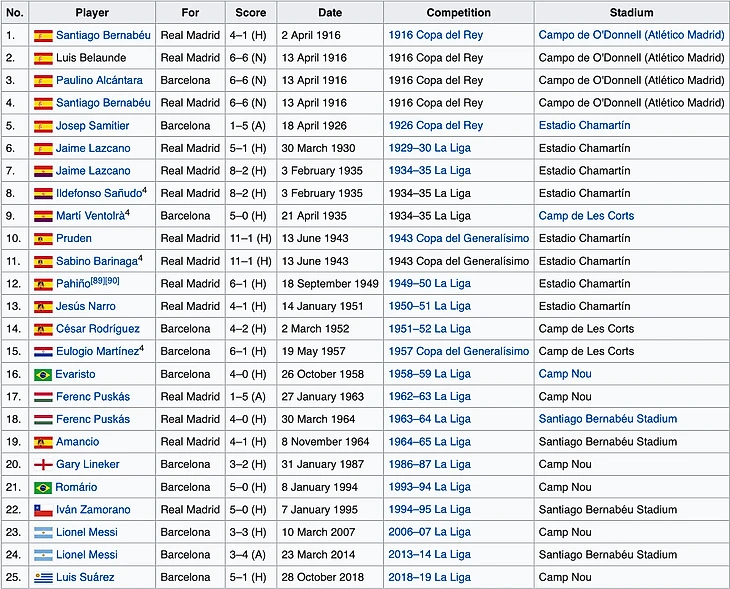
Task: Open the Evaristo player link
Action: (x=75, y=374)
